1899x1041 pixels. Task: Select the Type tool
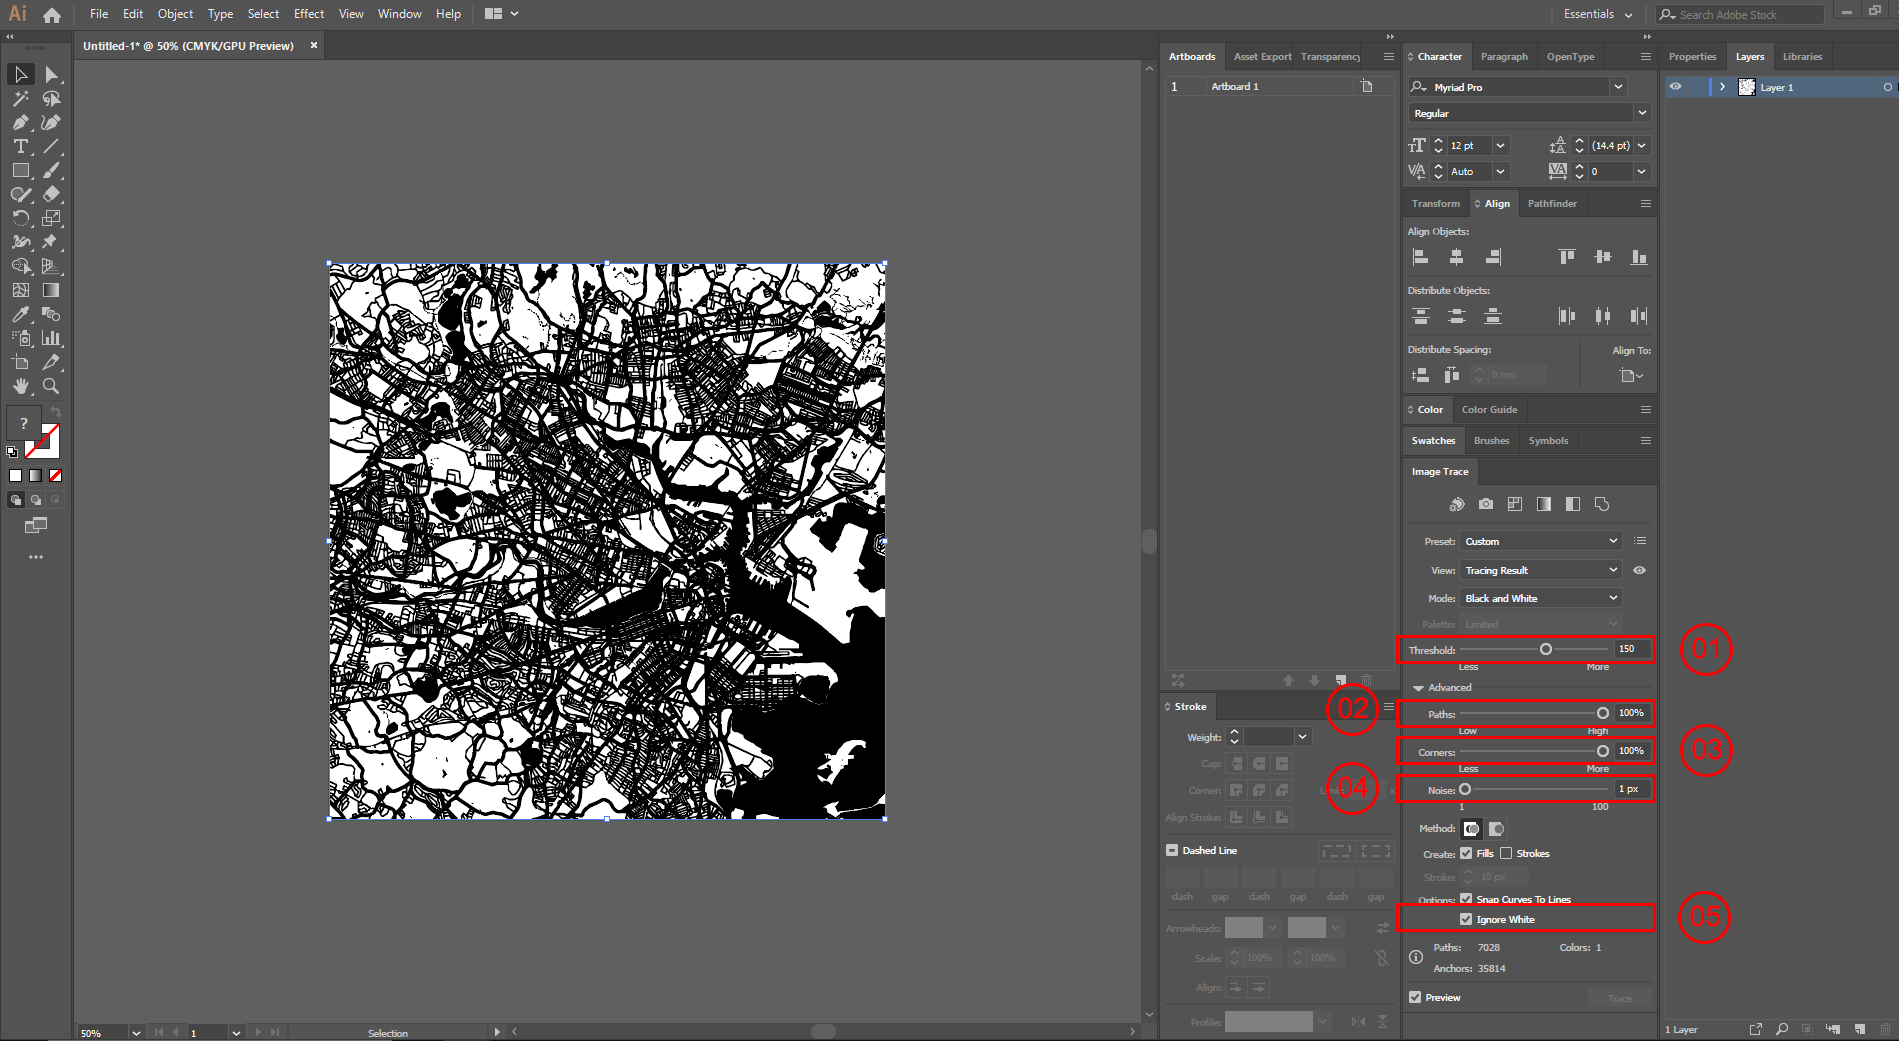(21, 147)
